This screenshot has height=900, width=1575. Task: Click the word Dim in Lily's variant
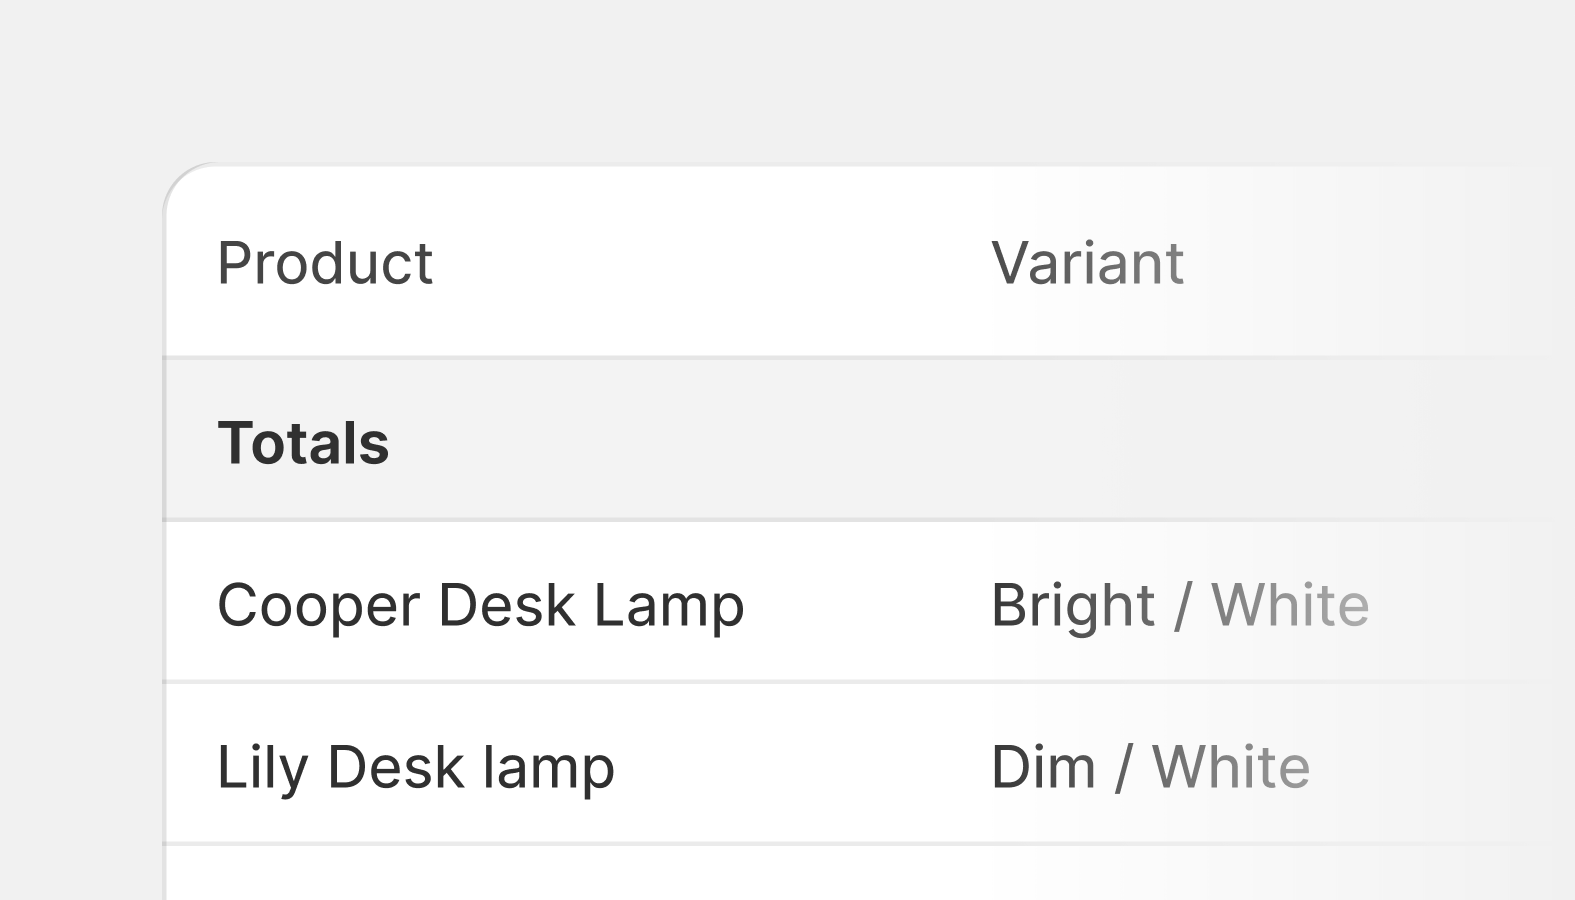coord(1043,768)
